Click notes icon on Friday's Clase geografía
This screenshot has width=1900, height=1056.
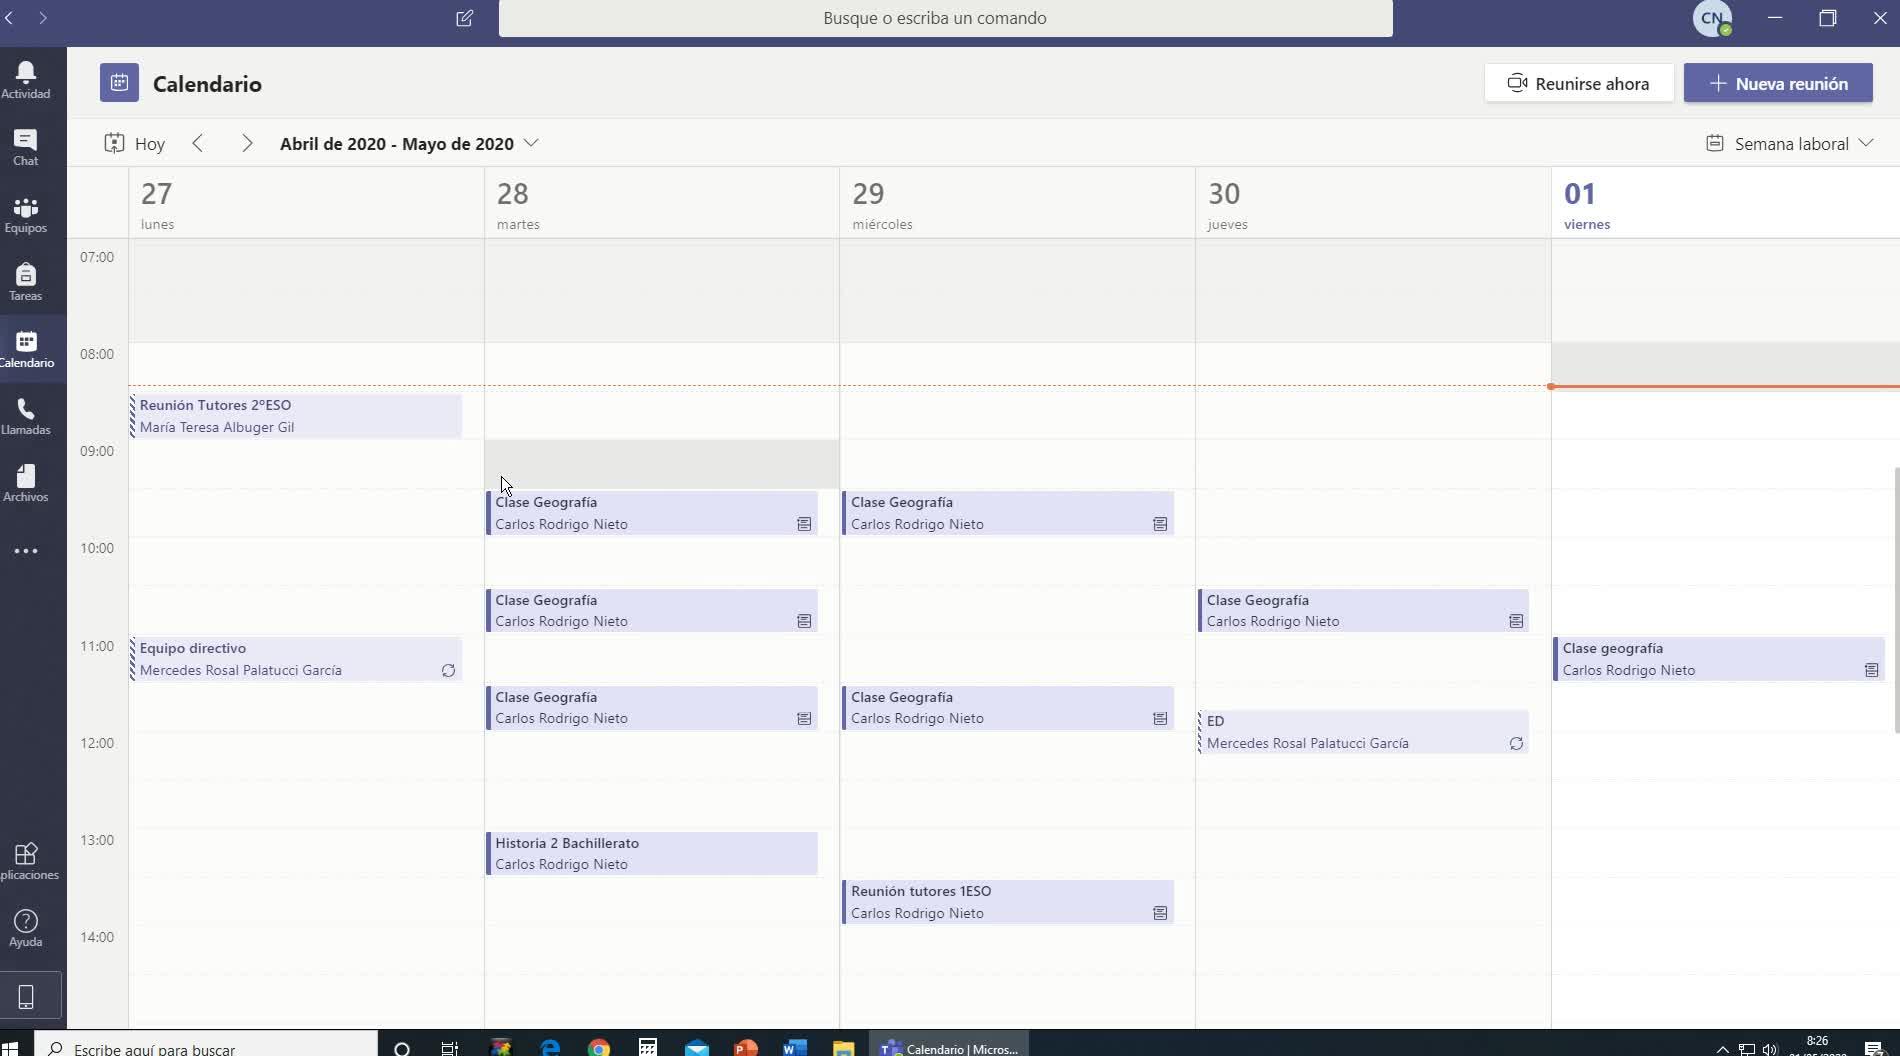click(x=1871, y=670)
